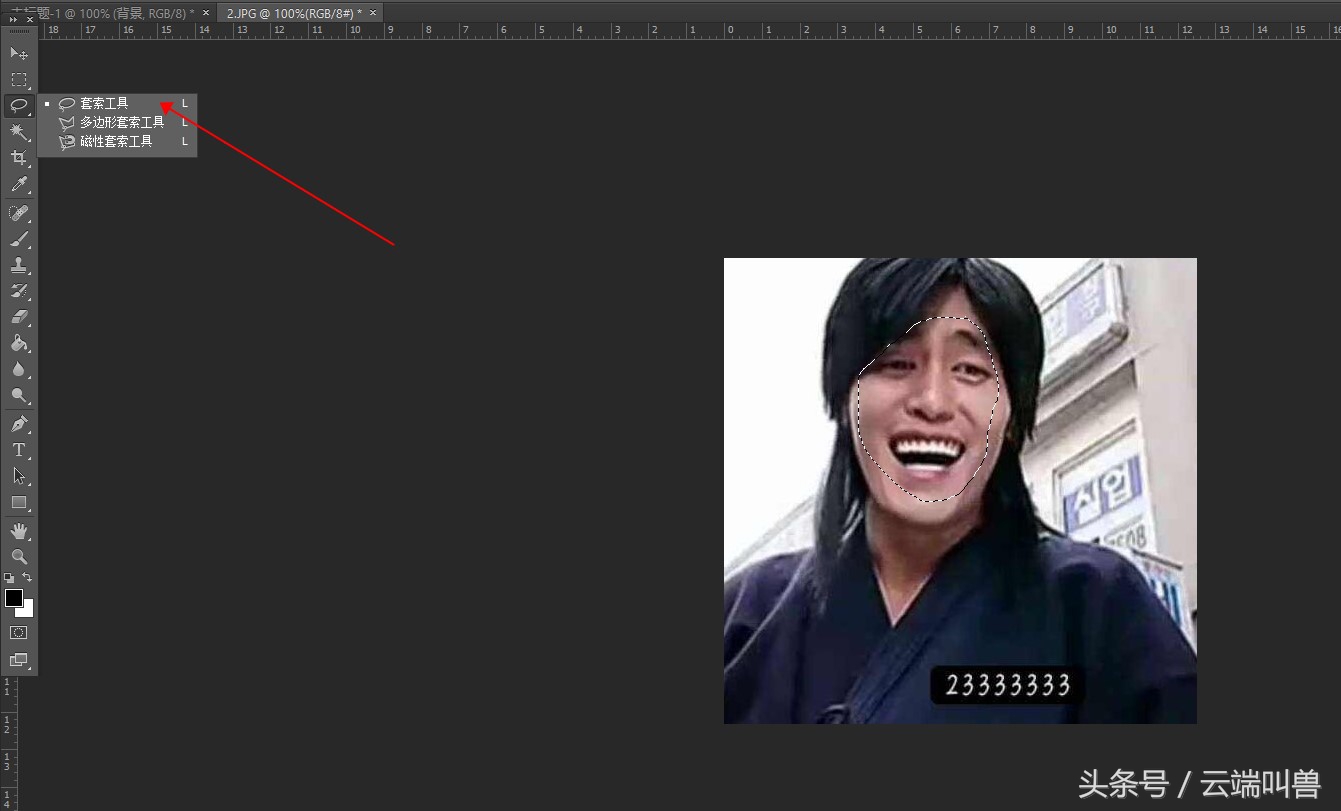Select the Pen tool
Viewport: 1341px width, 811px height.
pos(18,424)
